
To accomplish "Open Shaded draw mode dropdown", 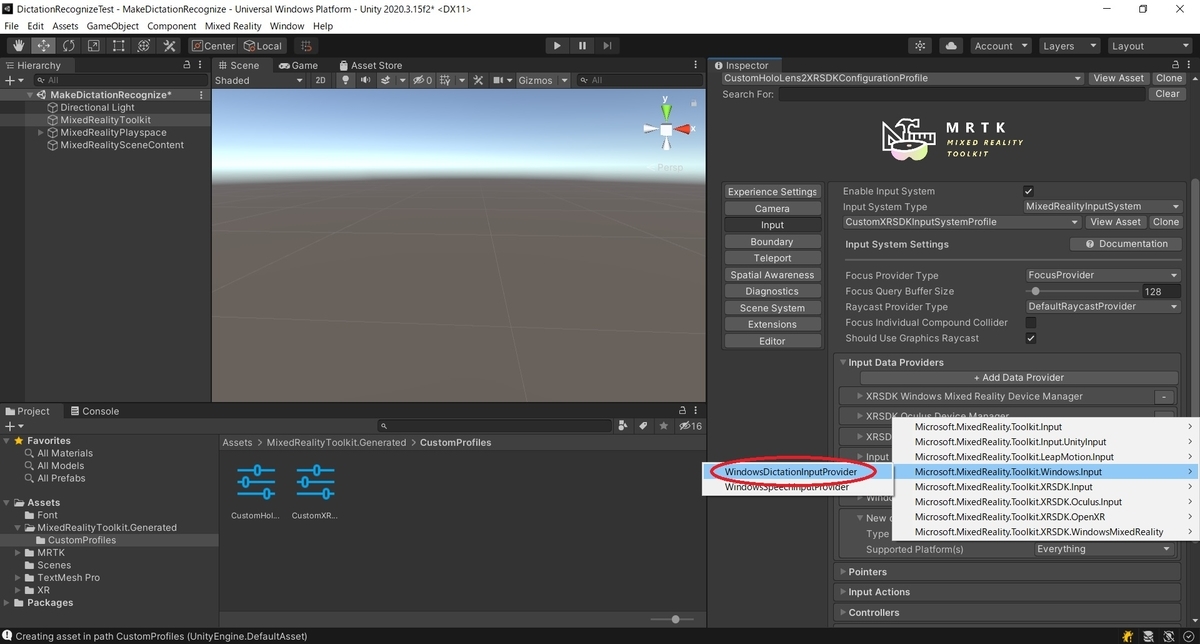I will pyautogui.click(x=258, y=80).
